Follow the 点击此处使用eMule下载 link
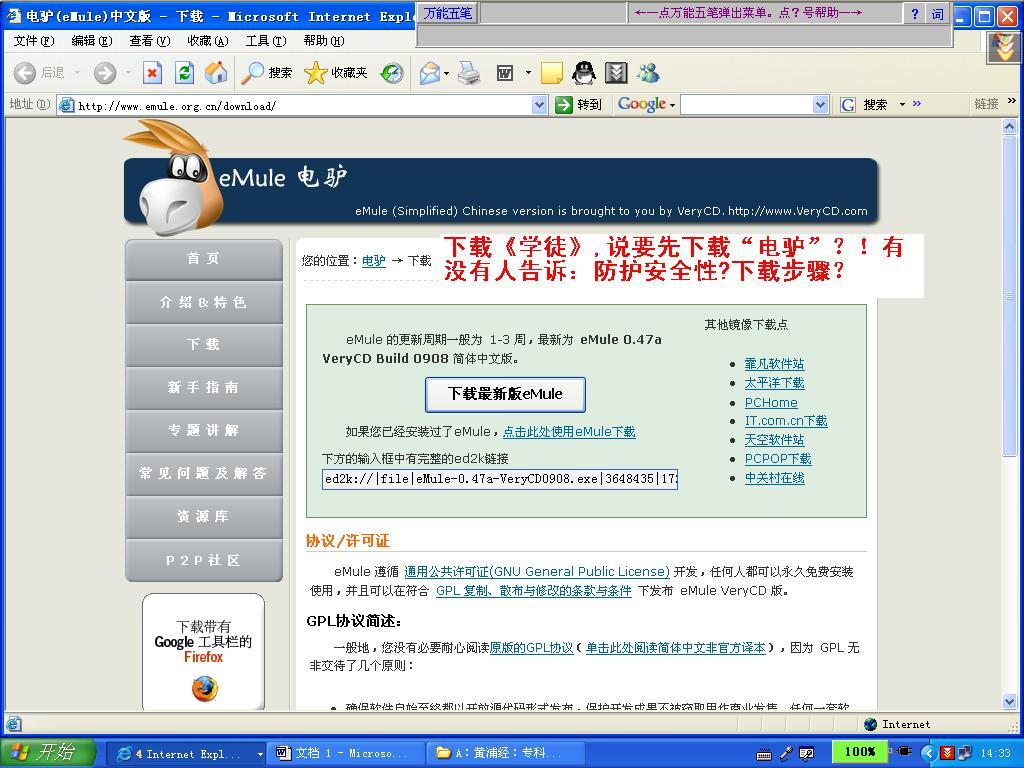The height and width of the screenshot is (768, 1024). point(569,432)
